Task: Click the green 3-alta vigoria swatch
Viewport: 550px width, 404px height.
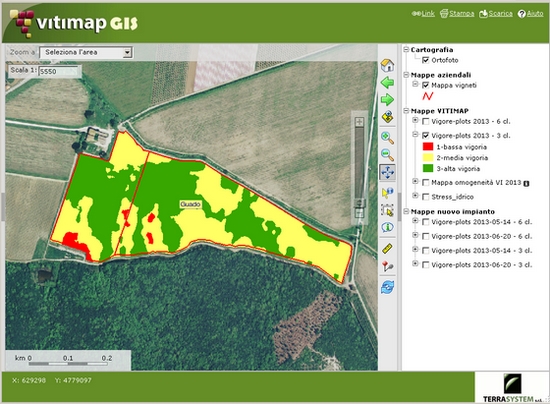Action: tap(428, 168)
